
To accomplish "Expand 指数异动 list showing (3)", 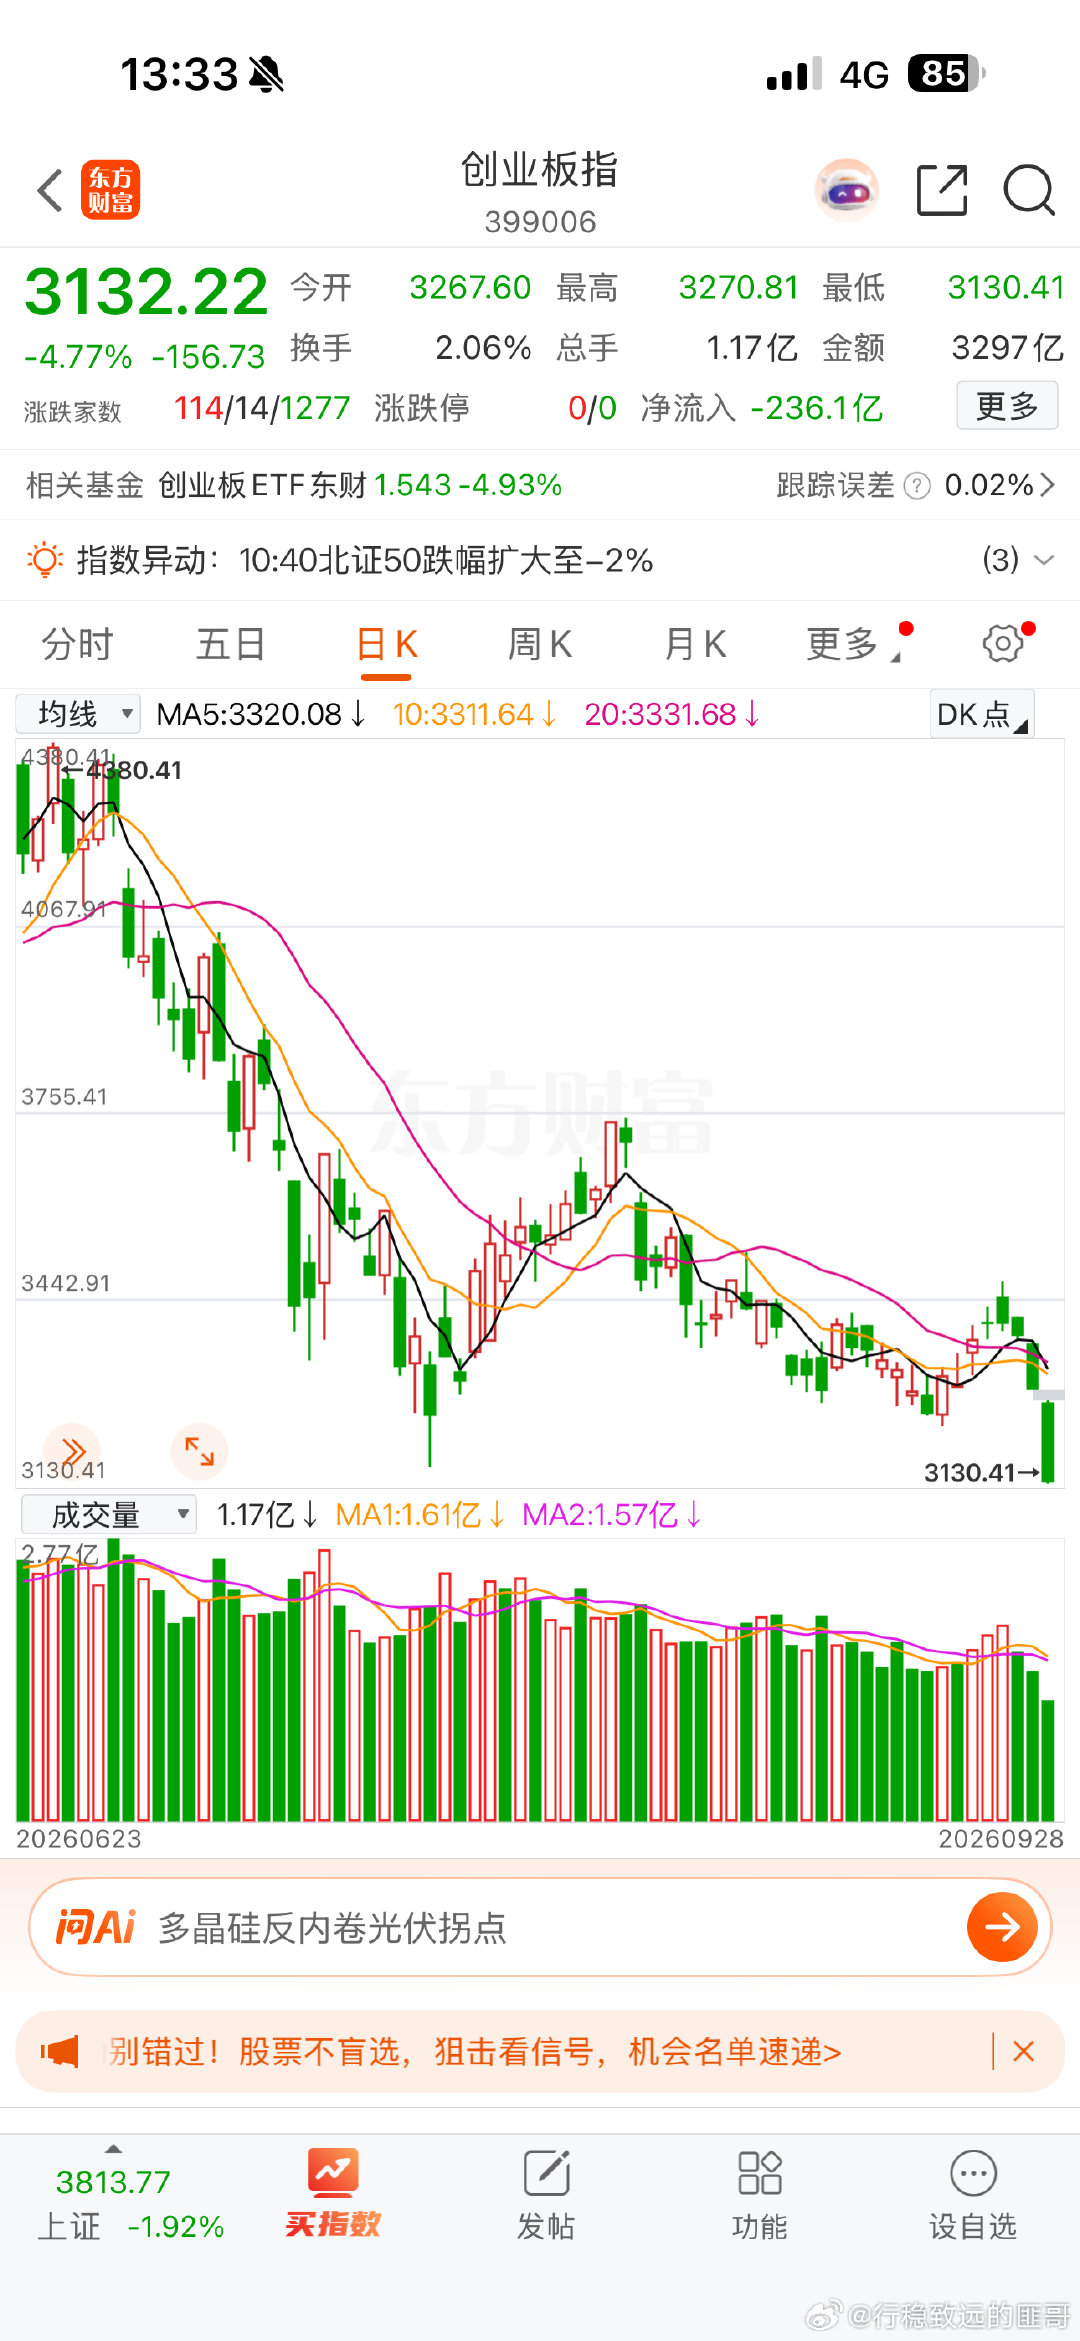I will pos(1018,560).
